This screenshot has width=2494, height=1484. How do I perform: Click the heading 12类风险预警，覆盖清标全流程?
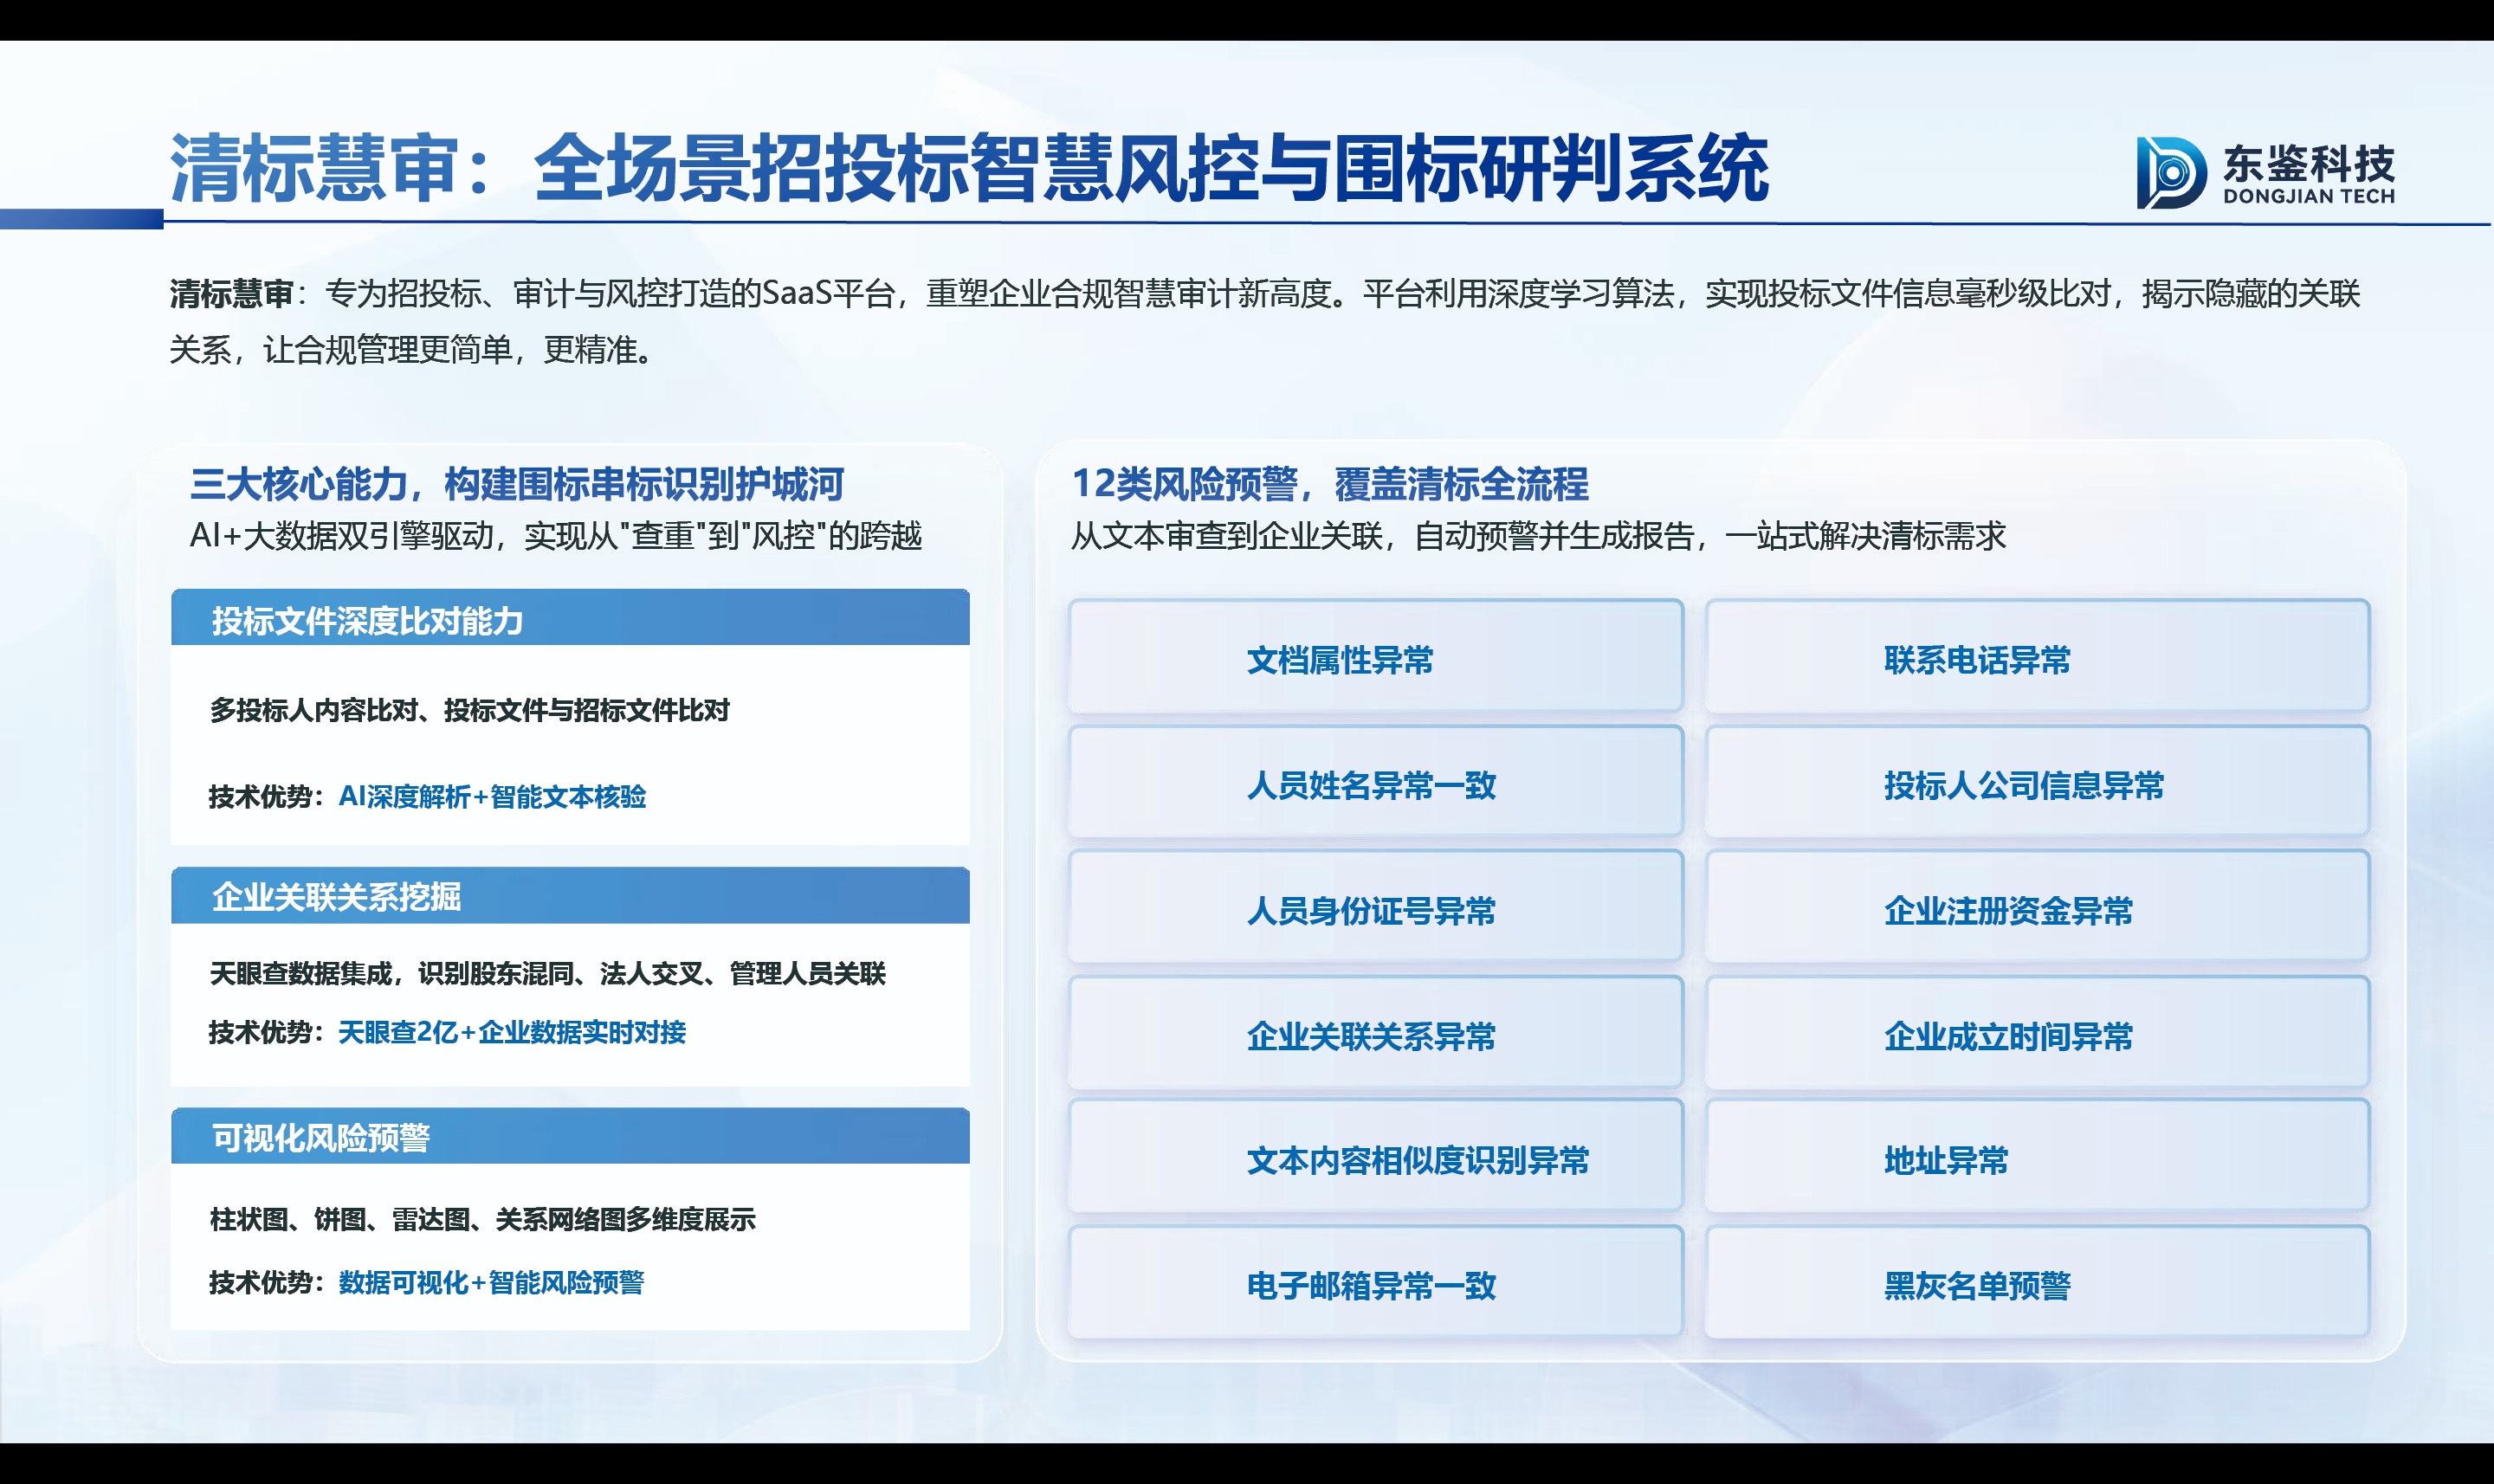click(x=1329, y=484)
